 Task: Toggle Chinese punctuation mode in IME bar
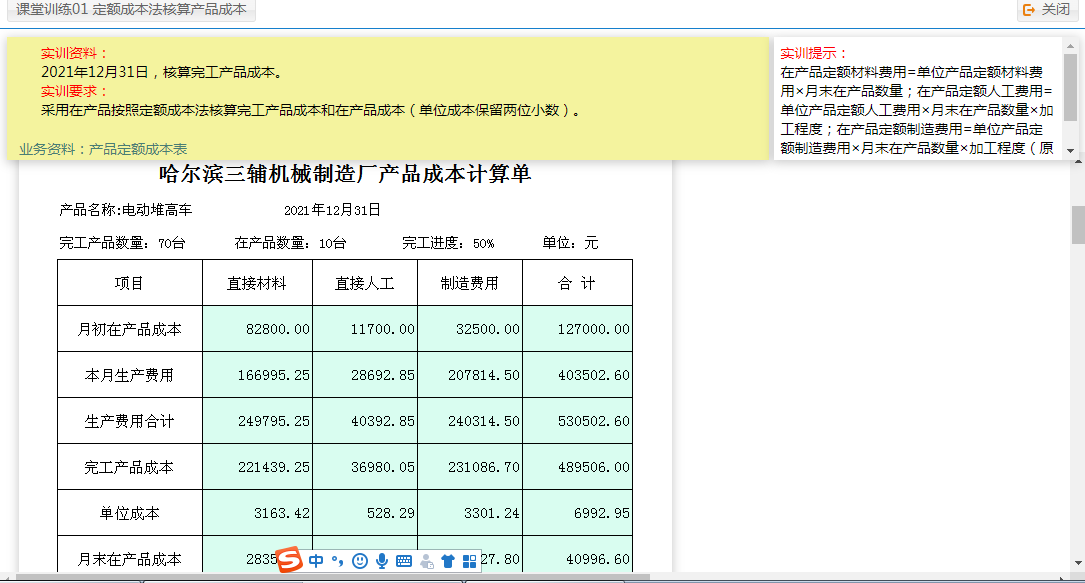337,561
